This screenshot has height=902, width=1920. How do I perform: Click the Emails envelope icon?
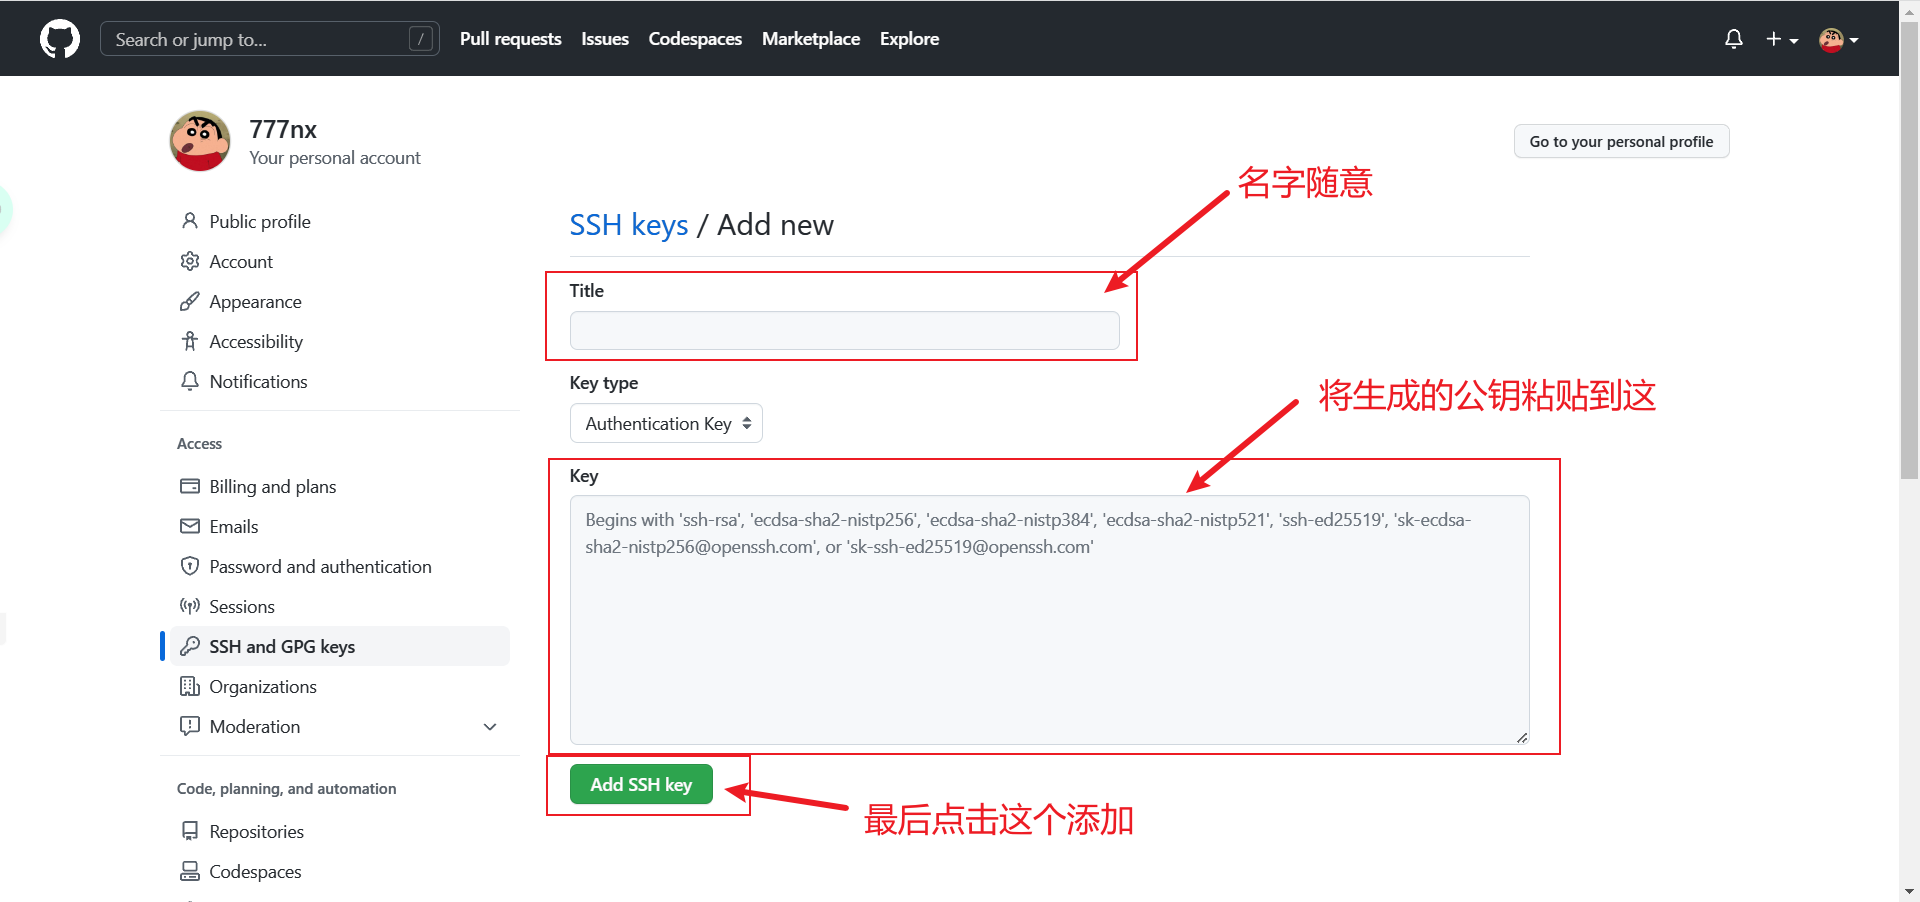tap(190, 526)
